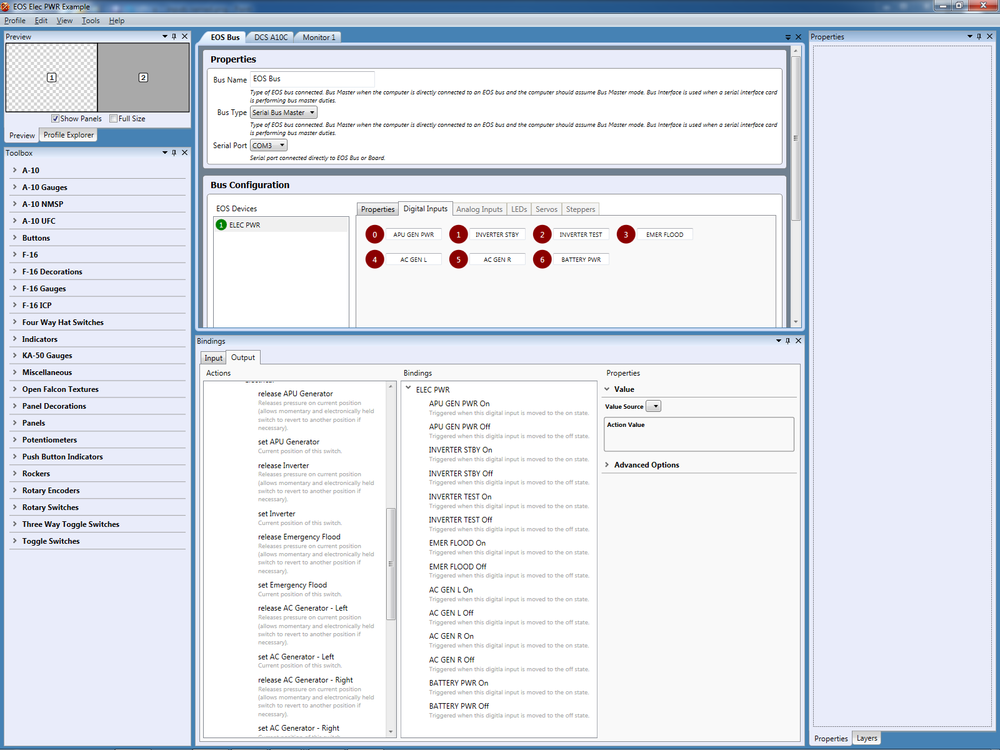Open the Steppers tab

coord(580,209)
